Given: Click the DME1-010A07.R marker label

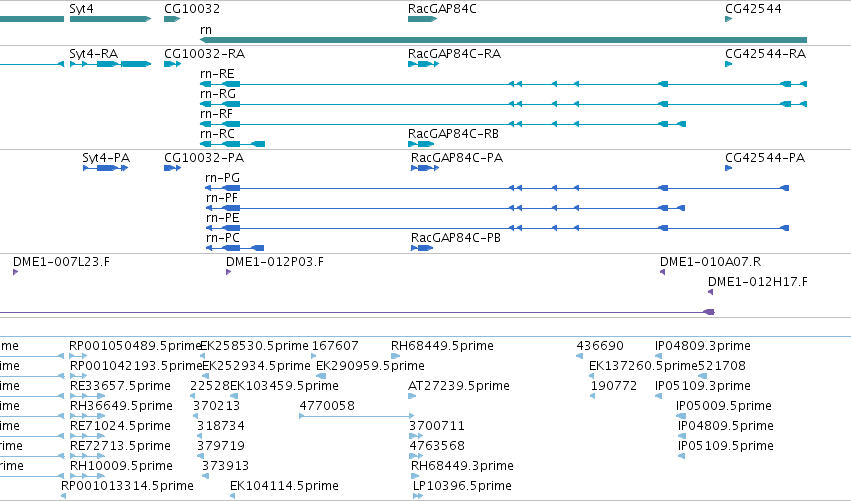Looking at the screenshot, I should tap(710, 262).
